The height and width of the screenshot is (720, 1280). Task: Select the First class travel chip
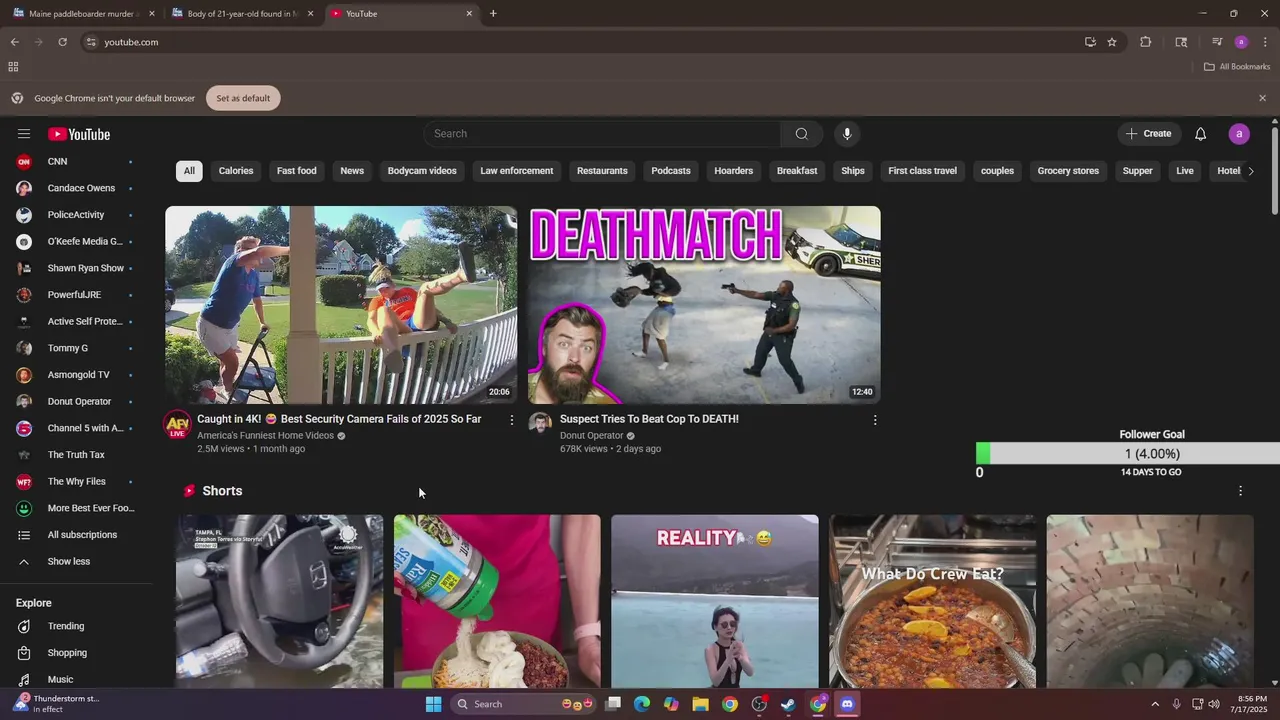[923, 171]
